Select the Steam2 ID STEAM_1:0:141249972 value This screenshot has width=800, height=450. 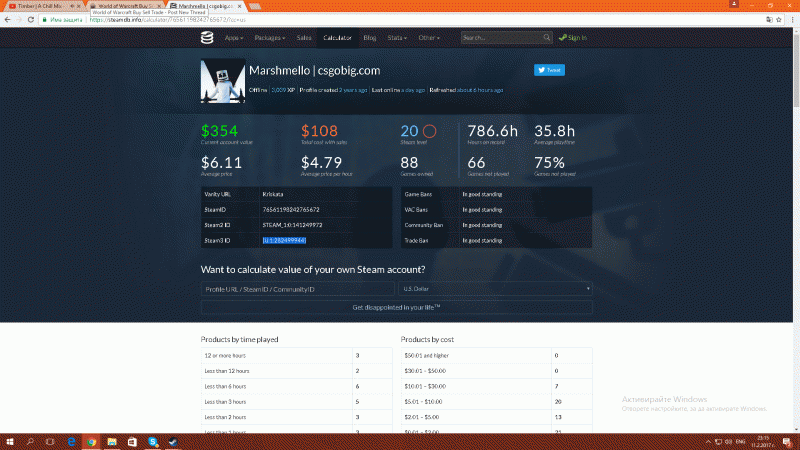pyautogui.click(x=292, y=225)
